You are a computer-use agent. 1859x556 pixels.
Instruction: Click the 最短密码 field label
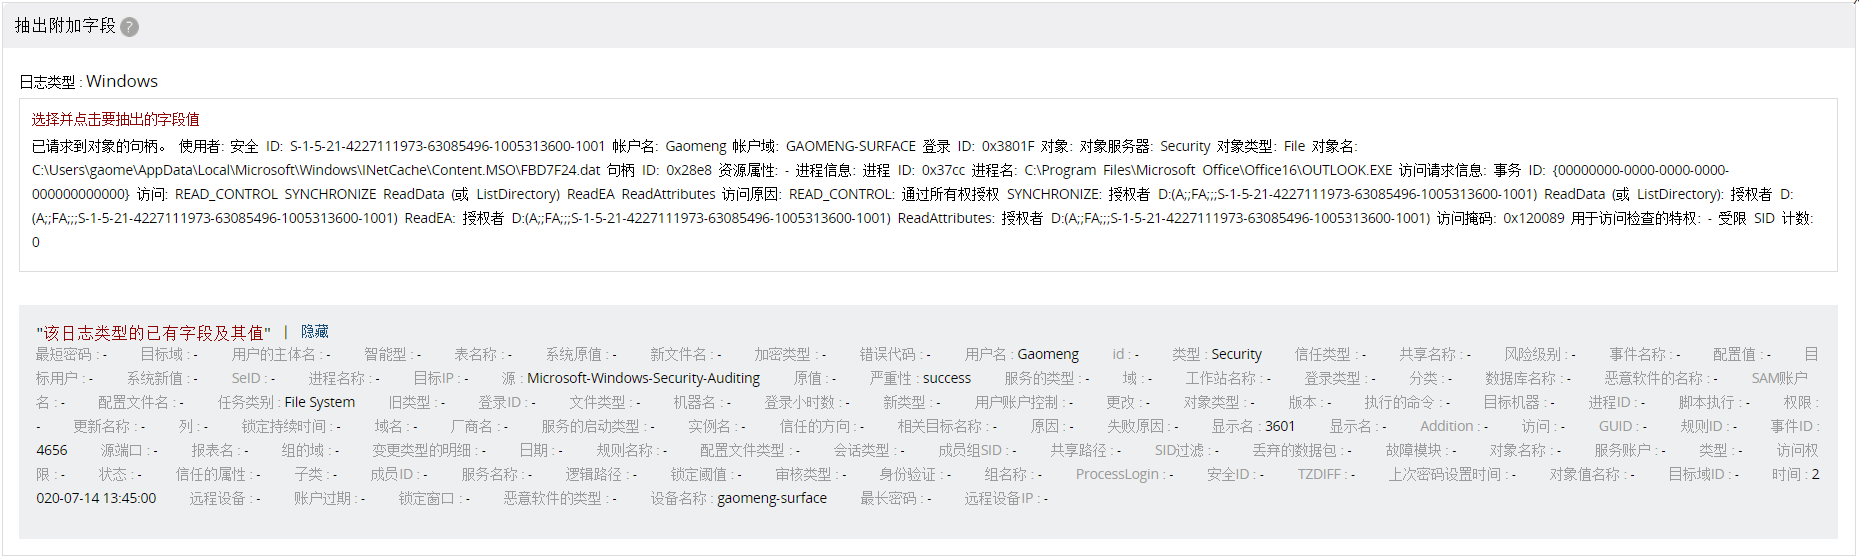click(x=63, y=354)
